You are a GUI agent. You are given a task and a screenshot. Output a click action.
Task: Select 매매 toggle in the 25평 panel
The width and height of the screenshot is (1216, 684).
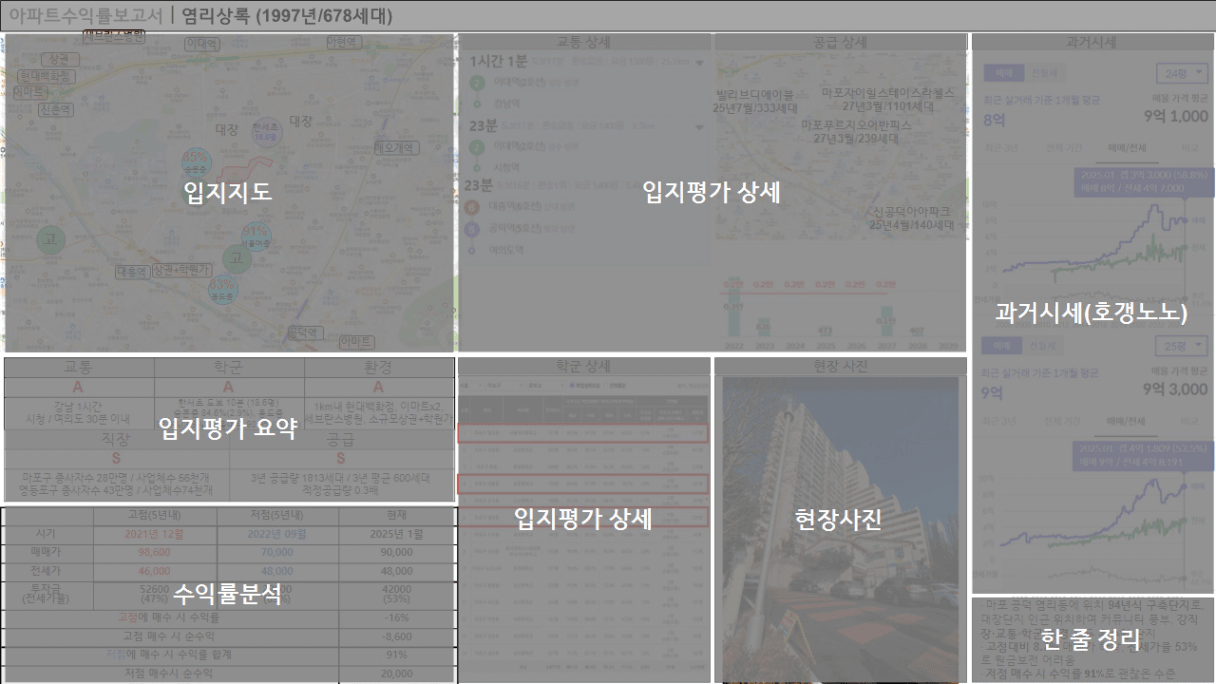tap(1003, 345)
